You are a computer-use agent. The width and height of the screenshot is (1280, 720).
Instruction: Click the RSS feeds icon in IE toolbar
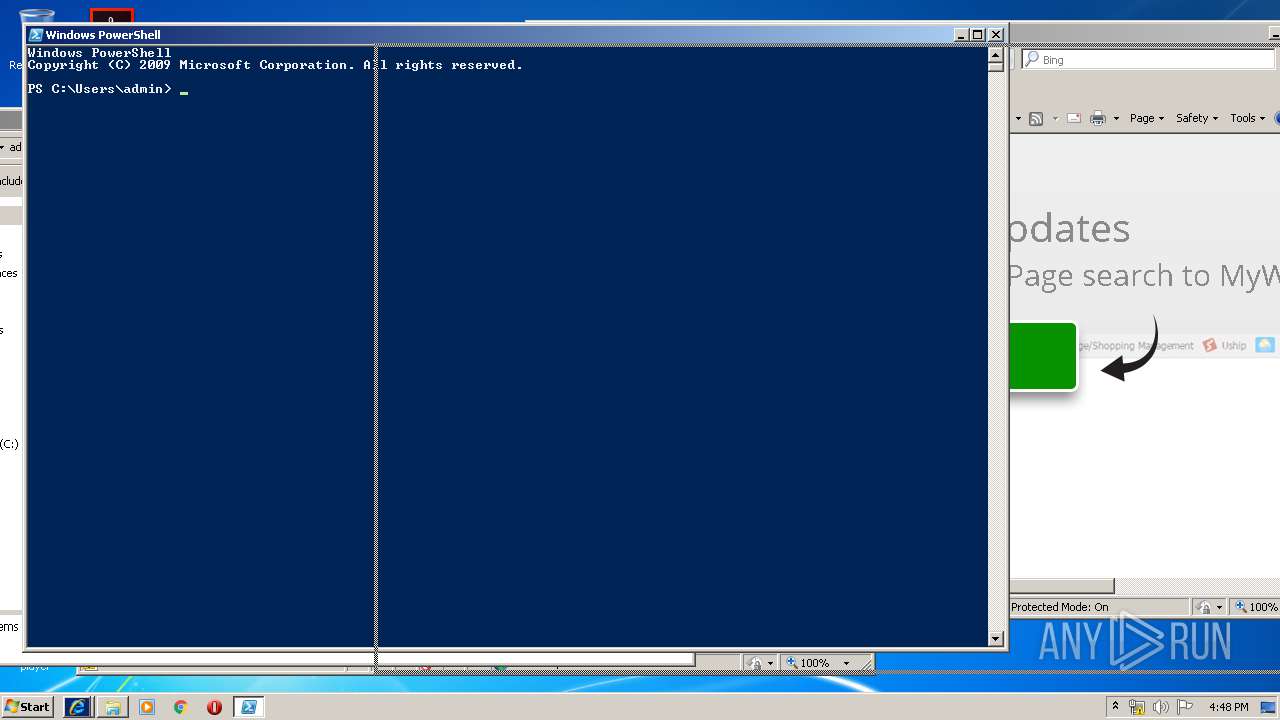[1036, 118]
